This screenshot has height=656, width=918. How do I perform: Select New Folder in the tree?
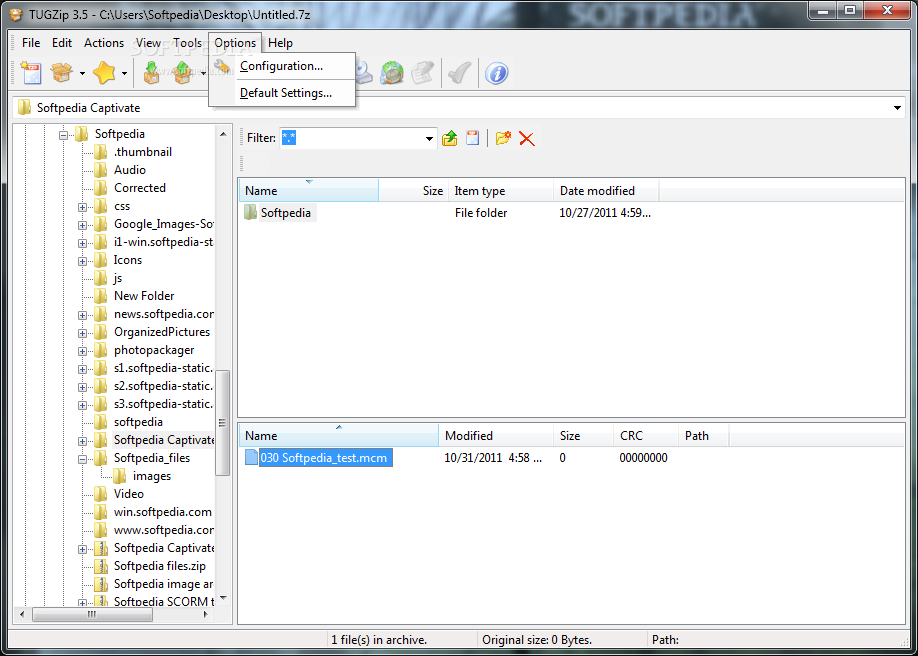[144, 296]
